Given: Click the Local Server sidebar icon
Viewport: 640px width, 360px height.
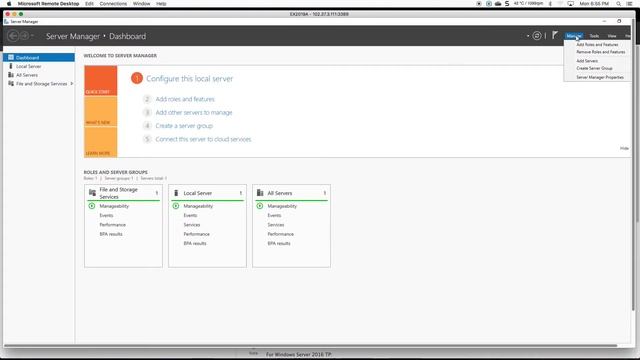Looking at the screenshot, I should tap(11, 66).
